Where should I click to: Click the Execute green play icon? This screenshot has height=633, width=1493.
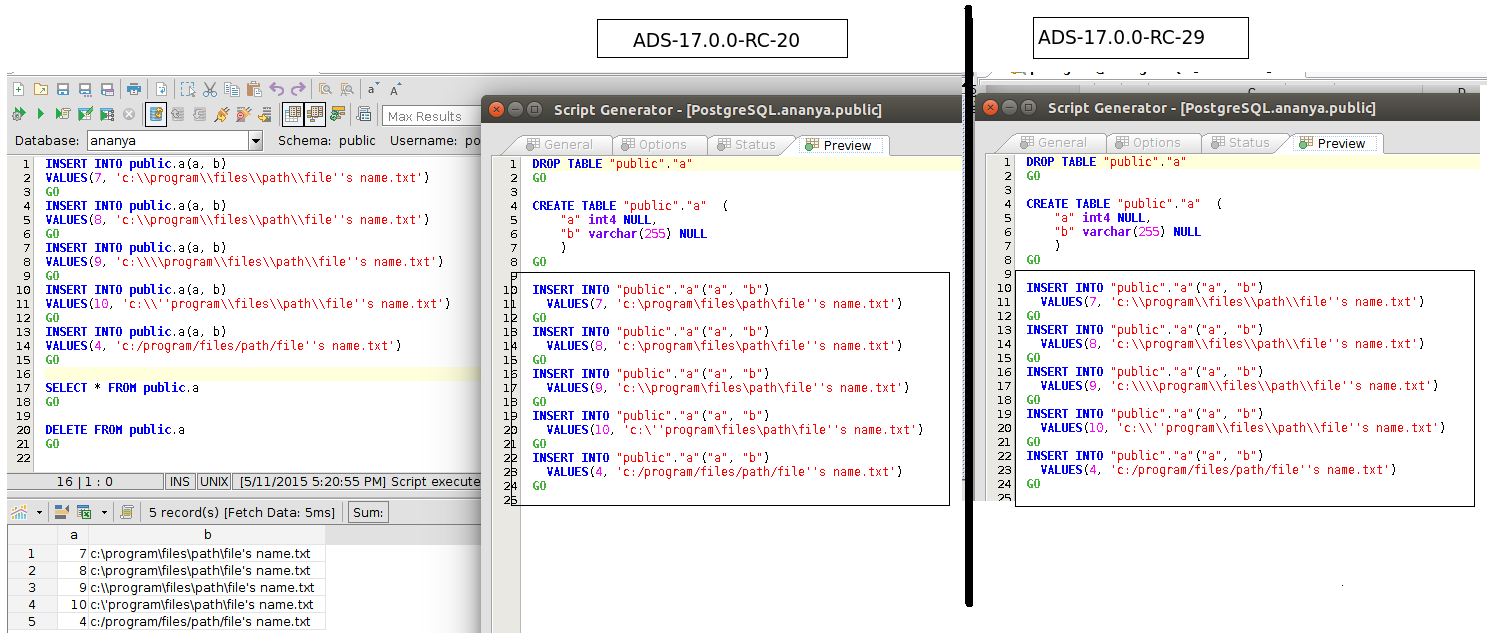pos(41,114)
